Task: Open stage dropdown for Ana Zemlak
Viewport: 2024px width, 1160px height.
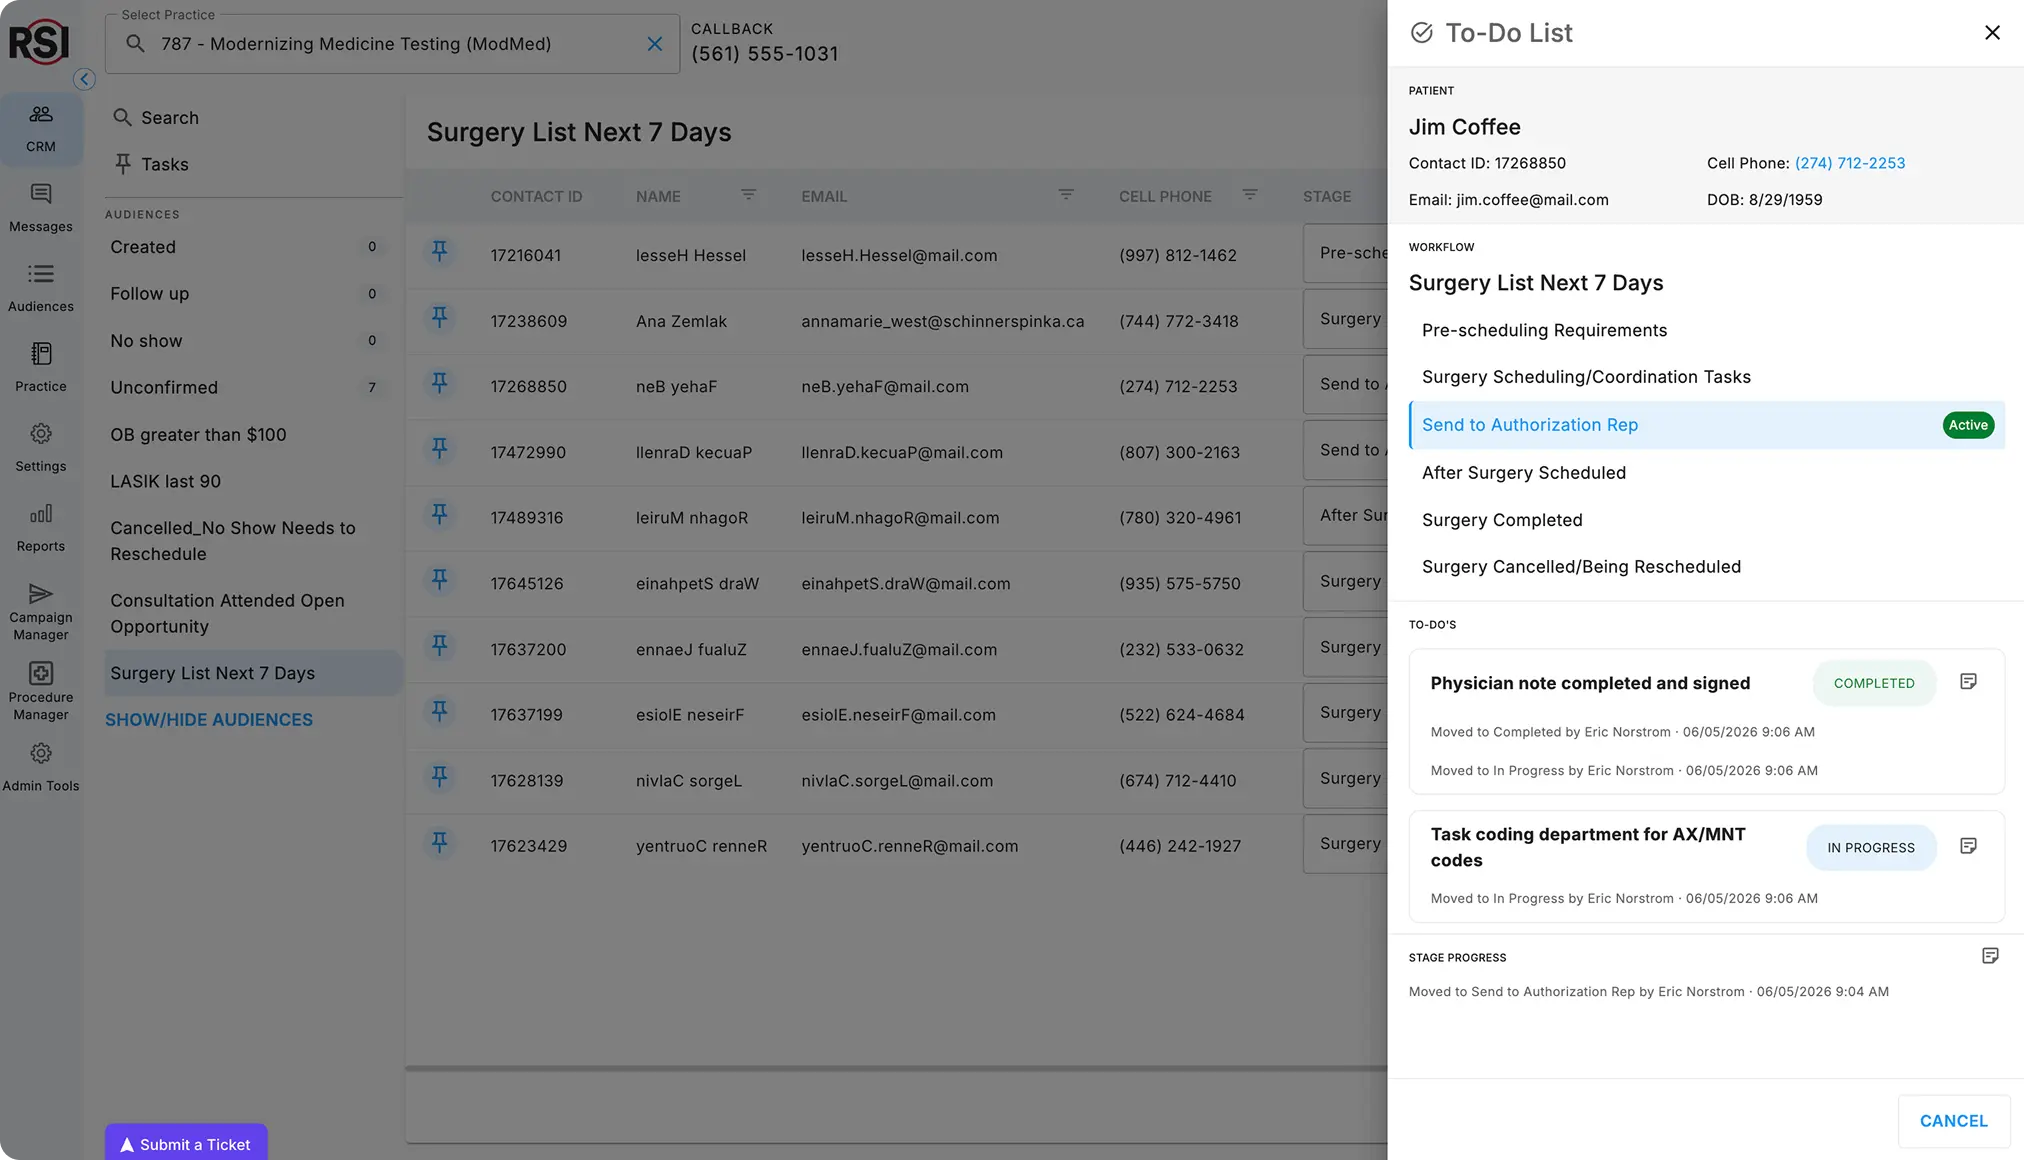Action: pyautogui.click(x=1346, y=319)
